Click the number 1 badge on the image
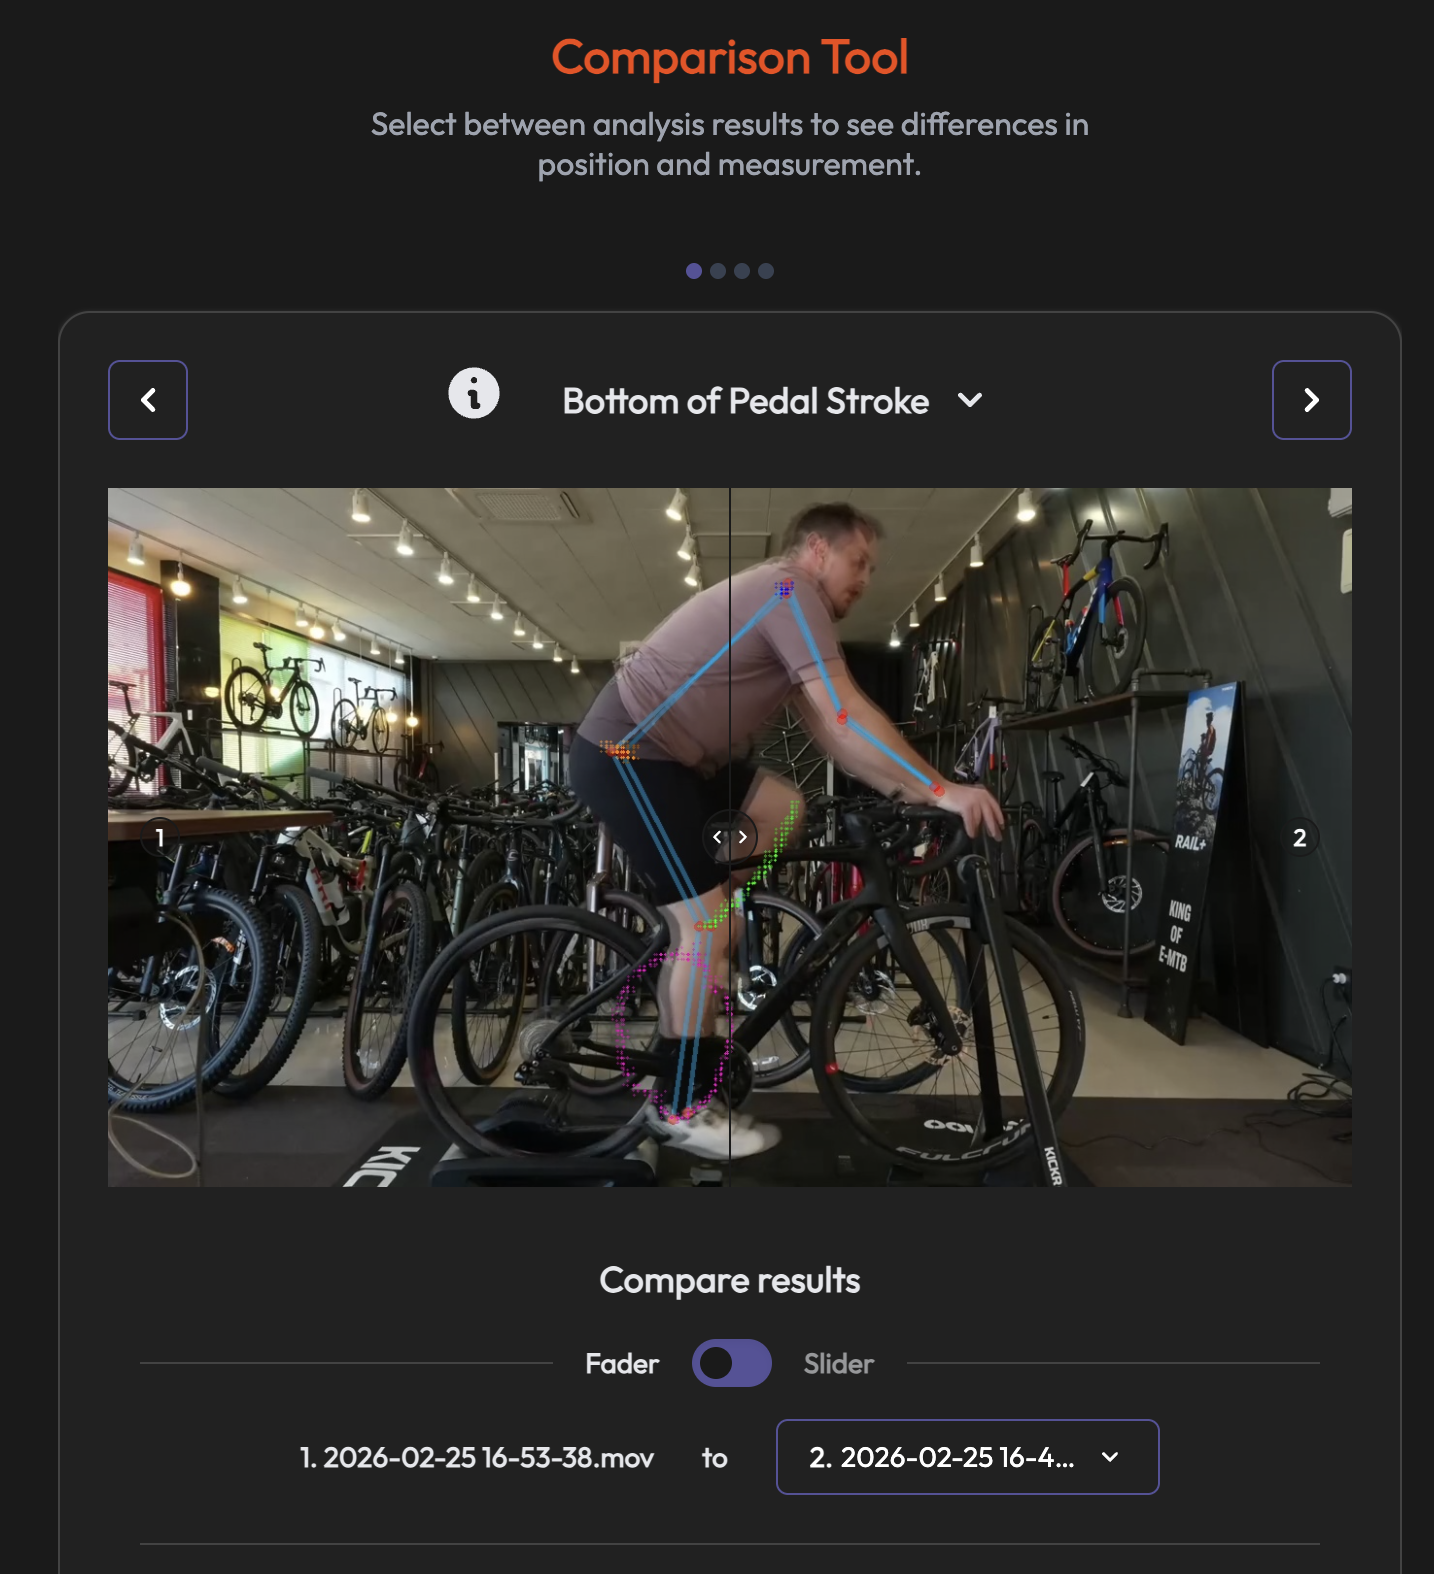 (x=159, y=837)
